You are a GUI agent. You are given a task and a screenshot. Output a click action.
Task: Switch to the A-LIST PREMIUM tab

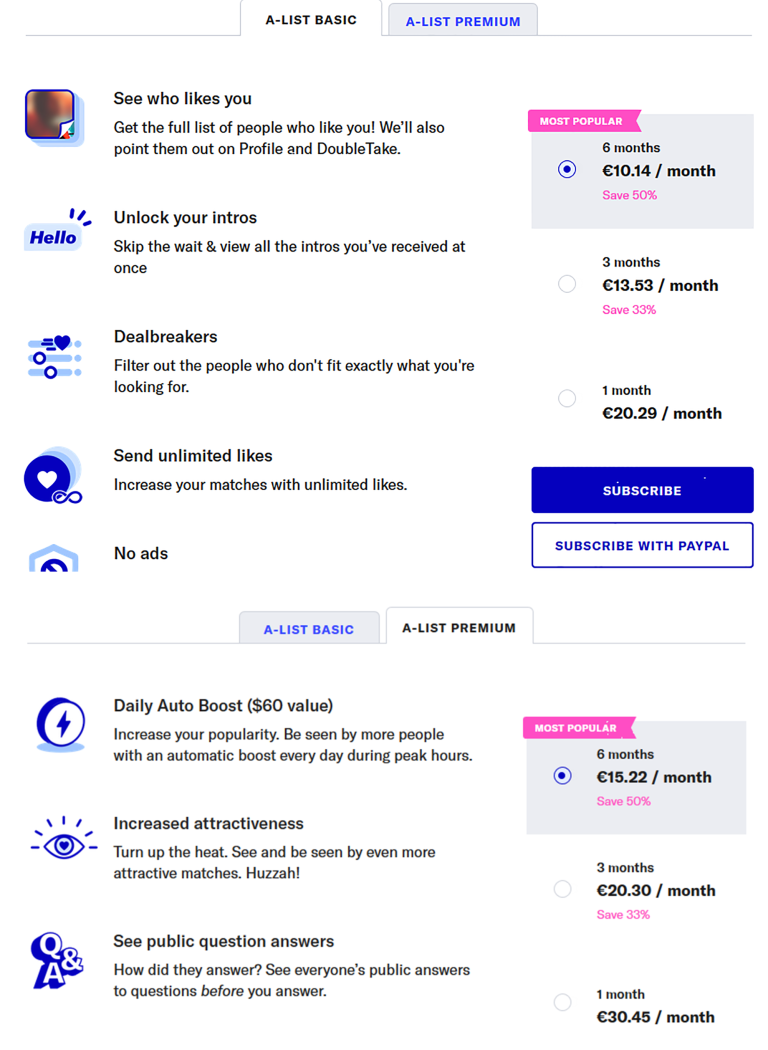[x=462, y=20]
